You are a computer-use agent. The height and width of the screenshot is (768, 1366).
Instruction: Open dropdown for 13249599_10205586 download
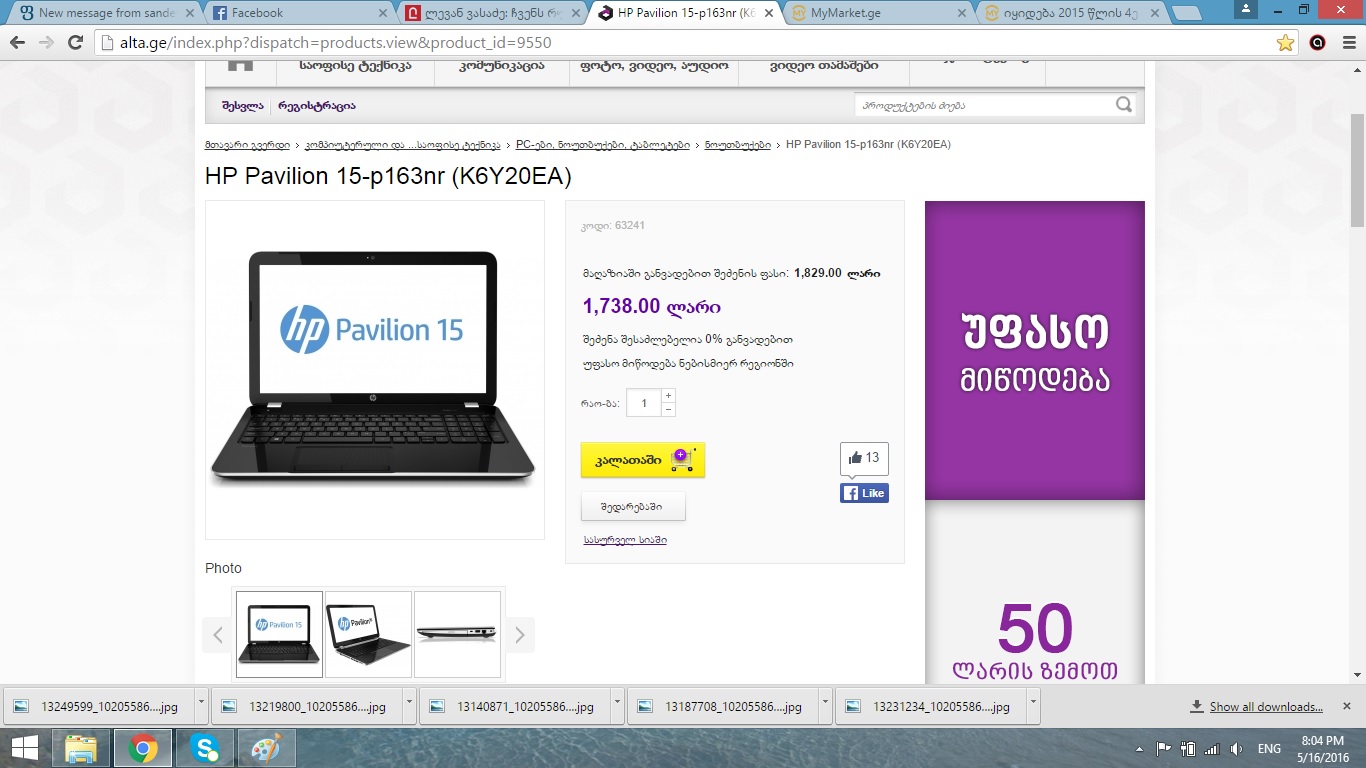pyautogui.click(x=201, y=704)
